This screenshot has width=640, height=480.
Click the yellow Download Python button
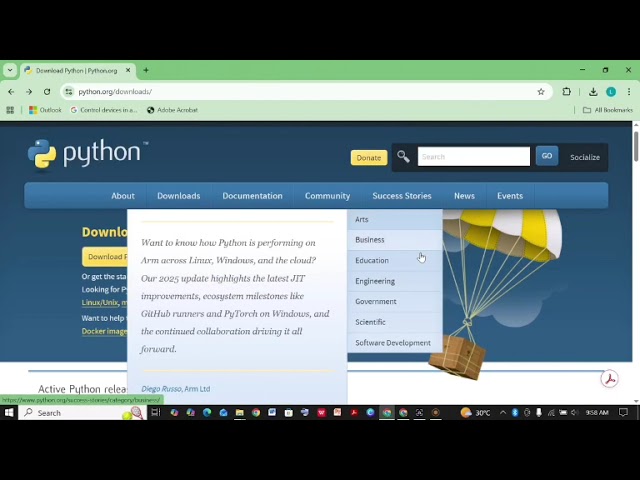(105, 257)
